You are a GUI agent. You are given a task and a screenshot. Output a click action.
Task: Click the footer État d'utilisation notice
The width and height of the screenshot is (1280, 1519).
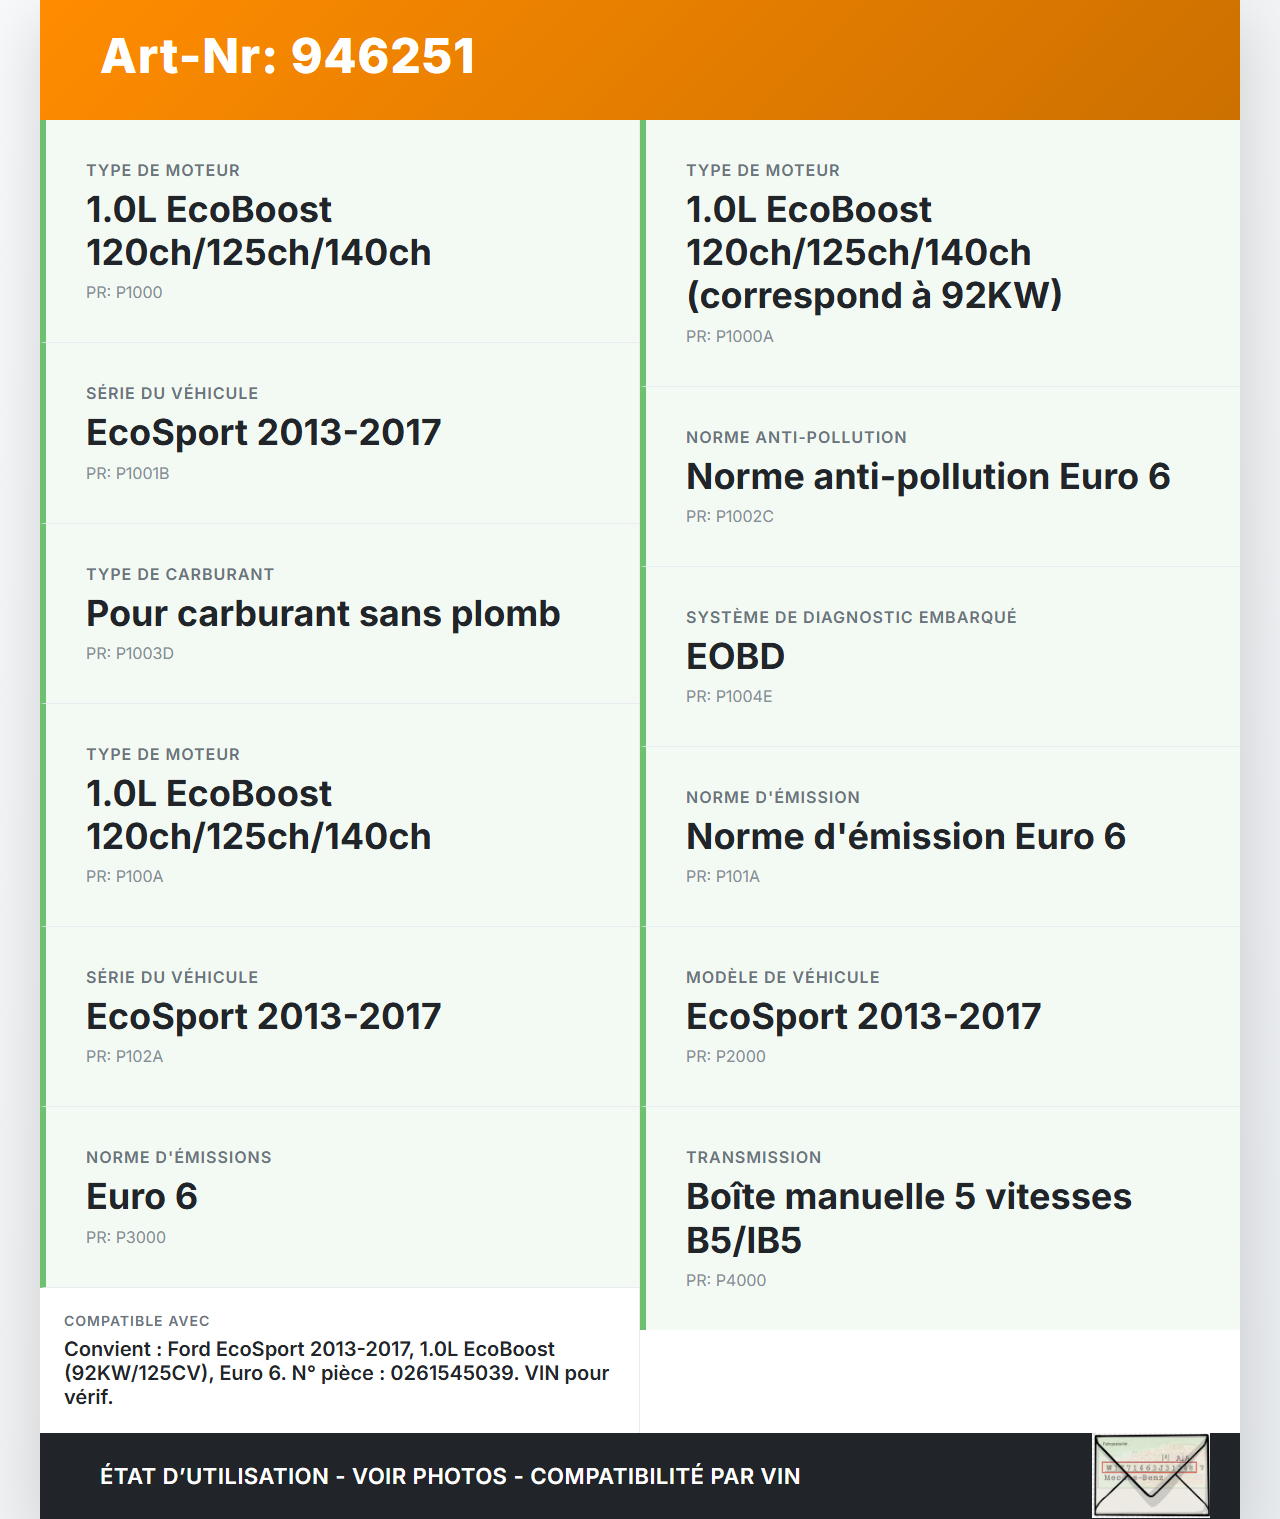coord(450,1476)
